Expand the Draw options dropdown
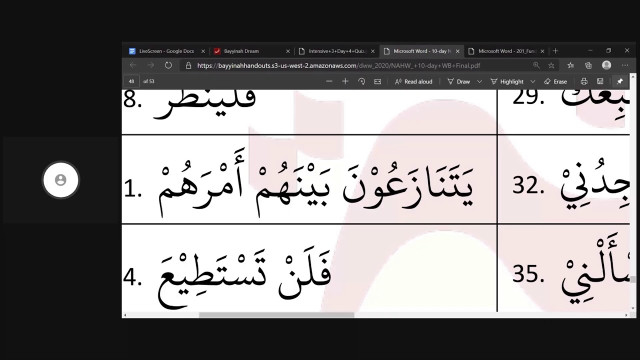Image resolution: width=640 pixels, height=360 pixels. tap(480, 82)
